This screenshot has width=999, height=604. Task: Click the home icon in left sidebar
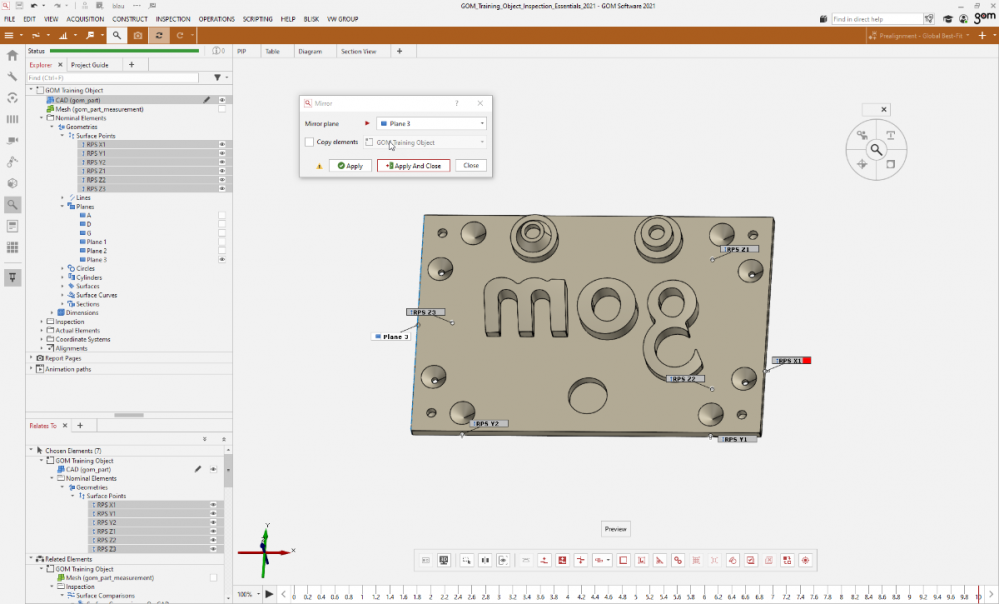click(x=12, y=56)
